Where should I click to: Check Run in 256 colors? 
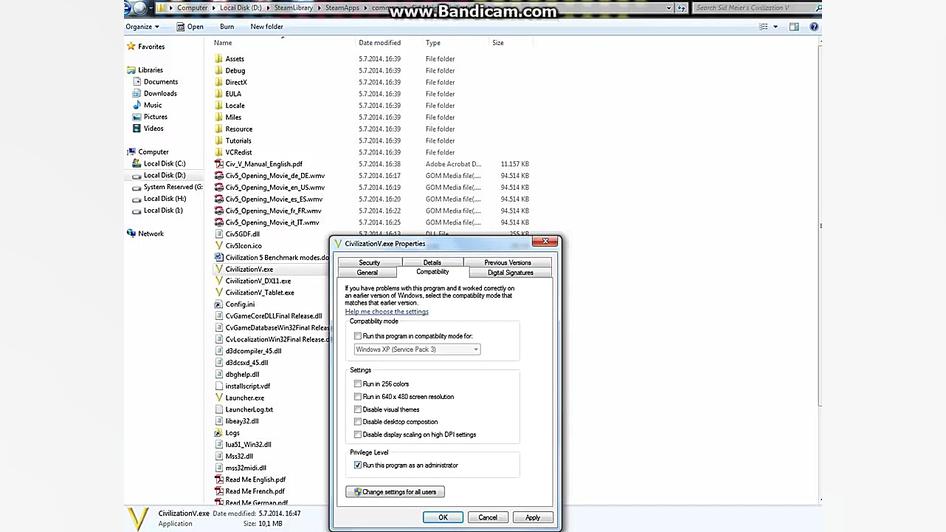pyautogui.click(x=358, y=384)
